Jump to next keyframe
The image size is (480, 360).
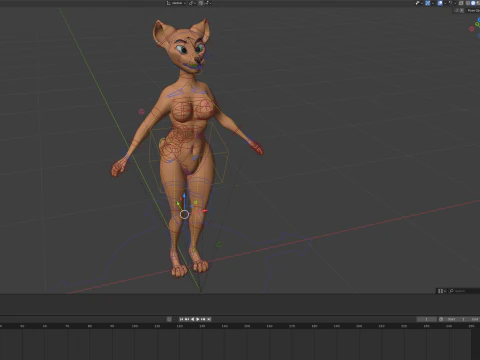point(203,319)
